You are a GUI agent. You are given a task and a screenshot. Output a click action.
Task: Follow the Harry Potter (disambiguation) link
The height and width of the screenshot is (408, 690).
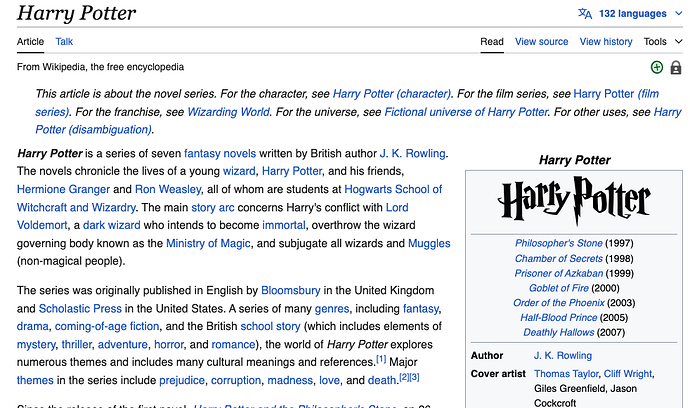point(93,129)
